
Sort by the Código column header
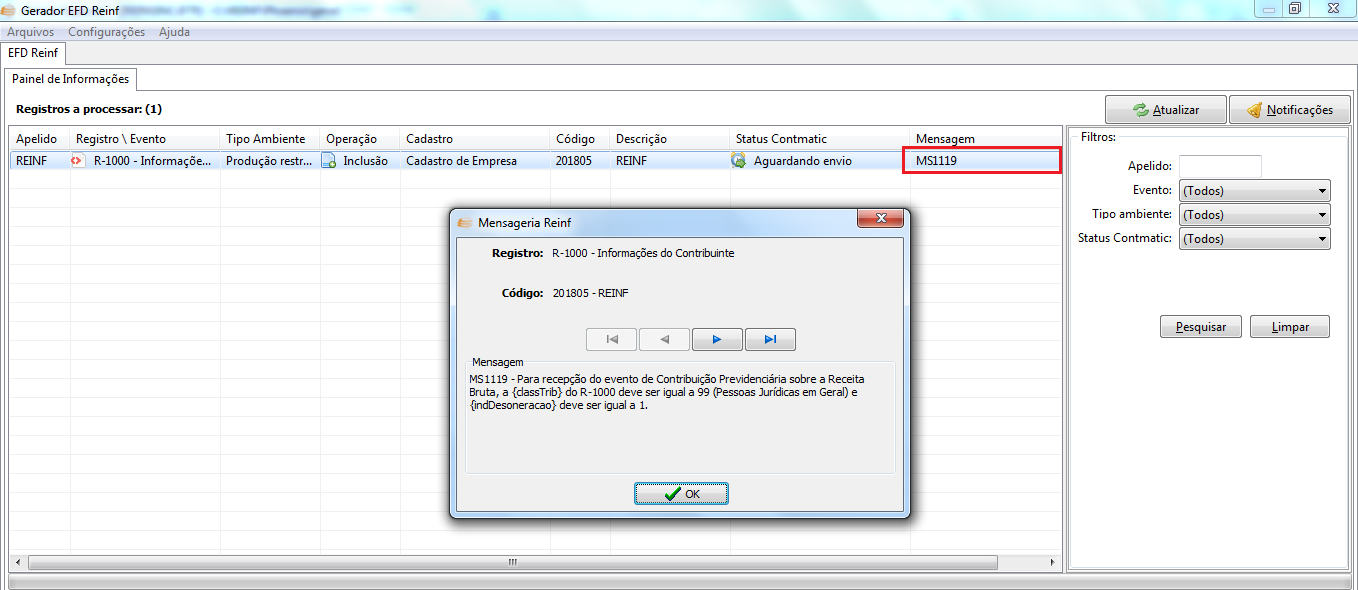pos(580,139)
